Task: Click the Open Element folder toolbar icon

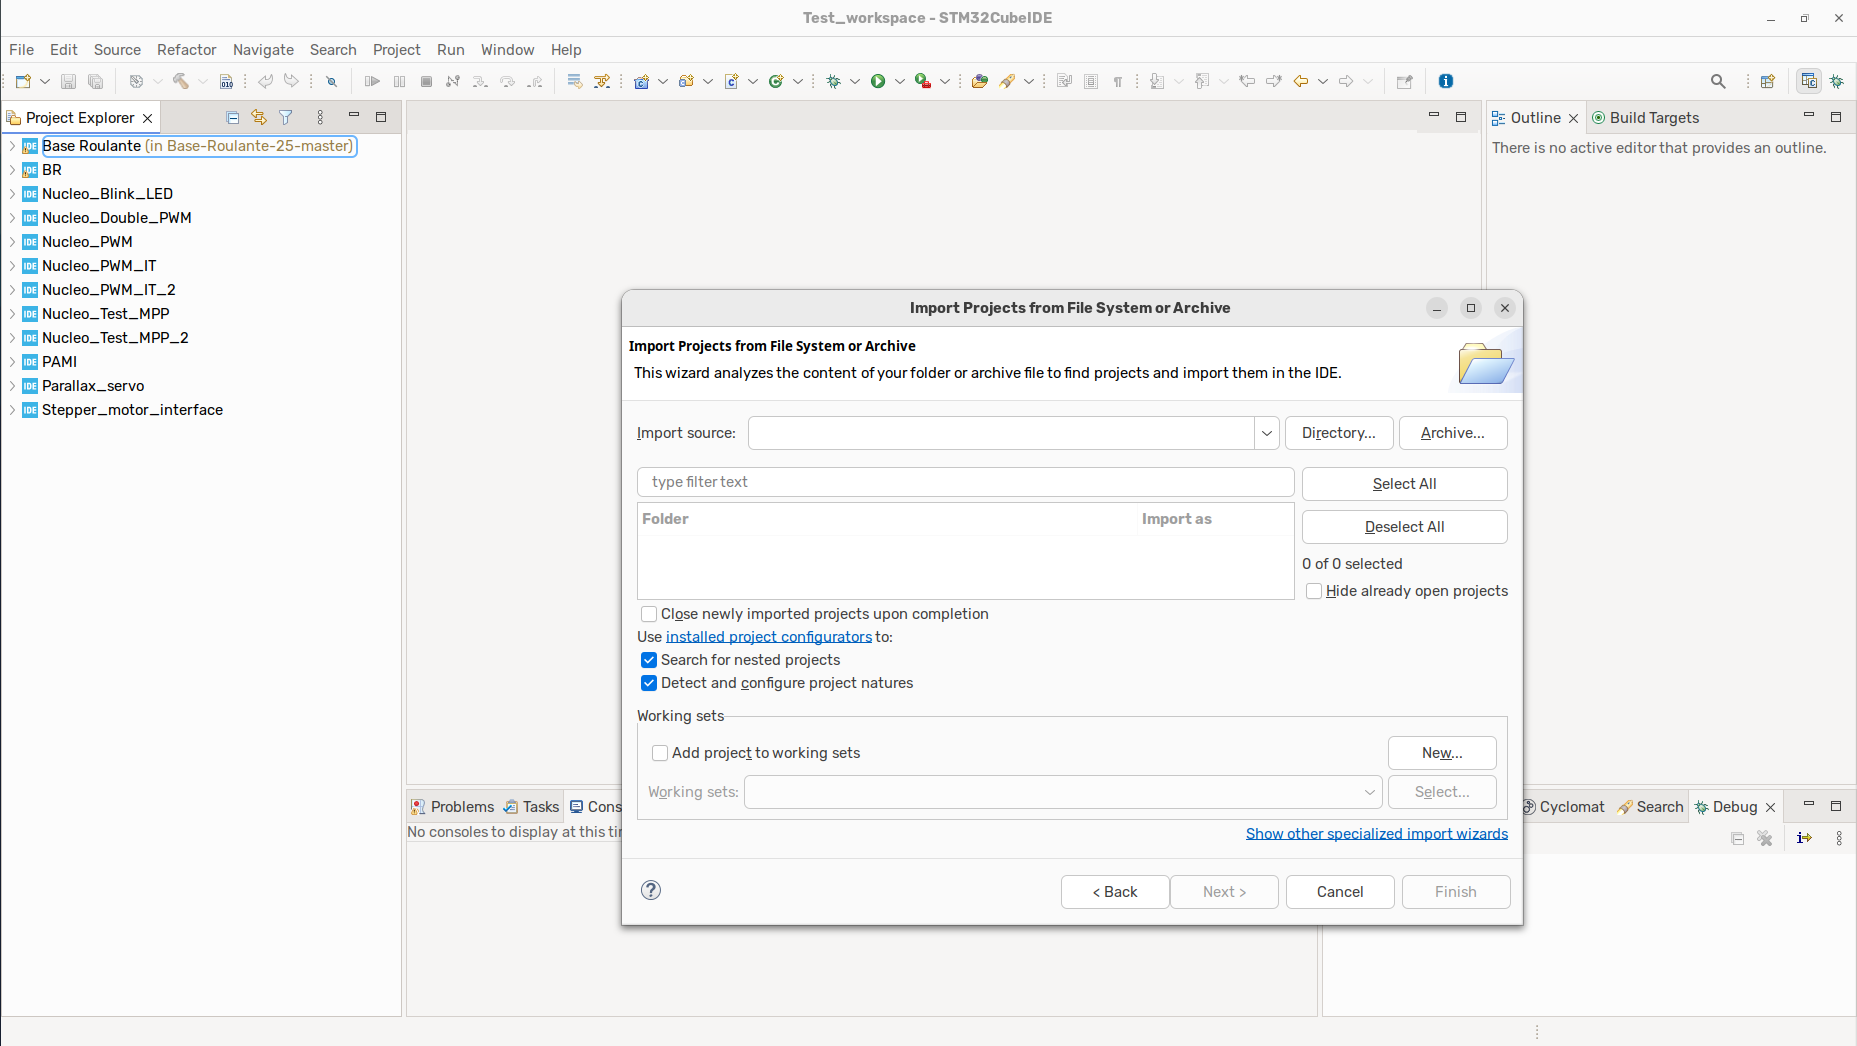Action: (980, 81)
